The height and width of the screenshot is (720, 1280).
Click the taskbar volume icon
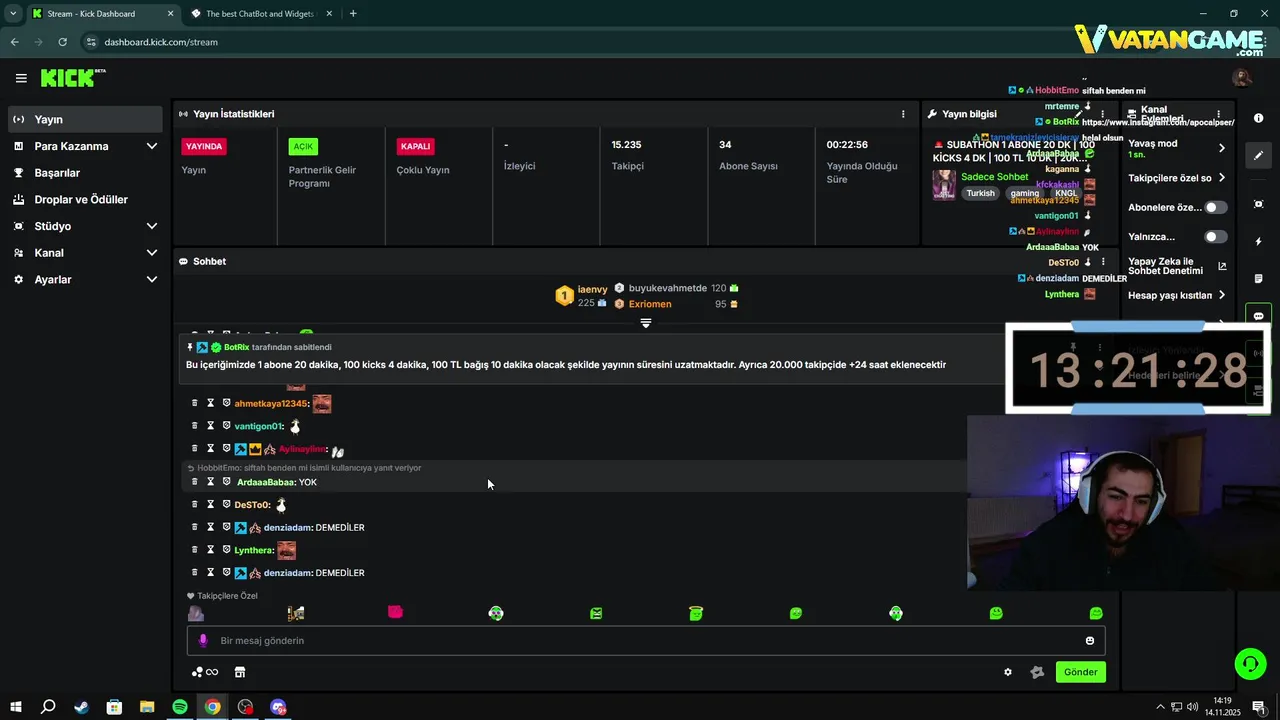[x=1193, y=707]
